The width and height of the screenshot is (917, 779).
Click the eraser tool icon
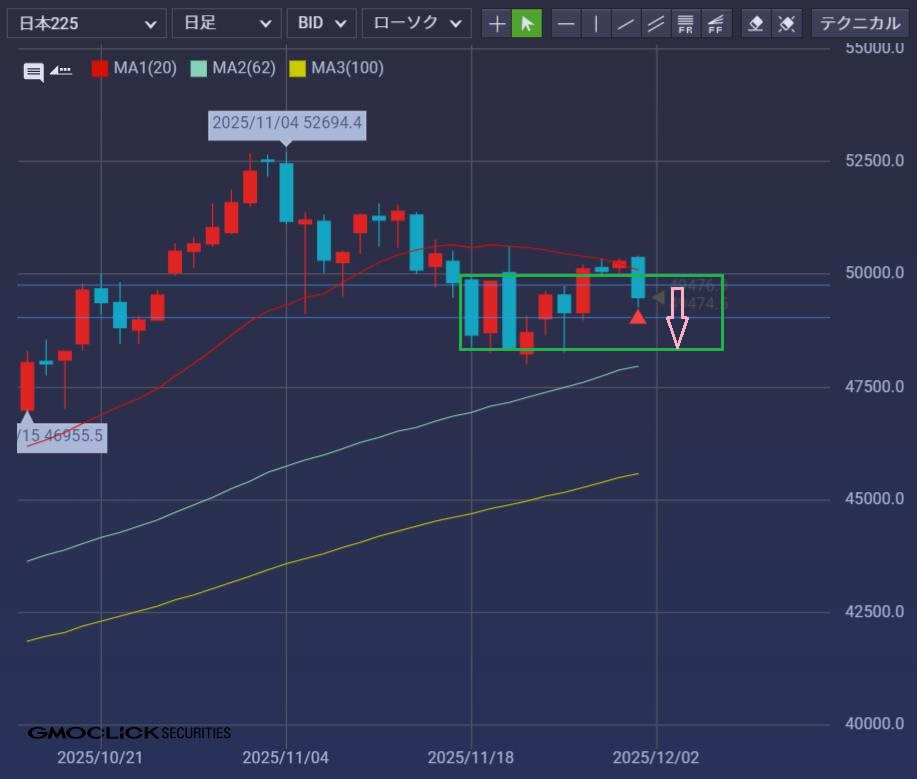click(757, 23)
